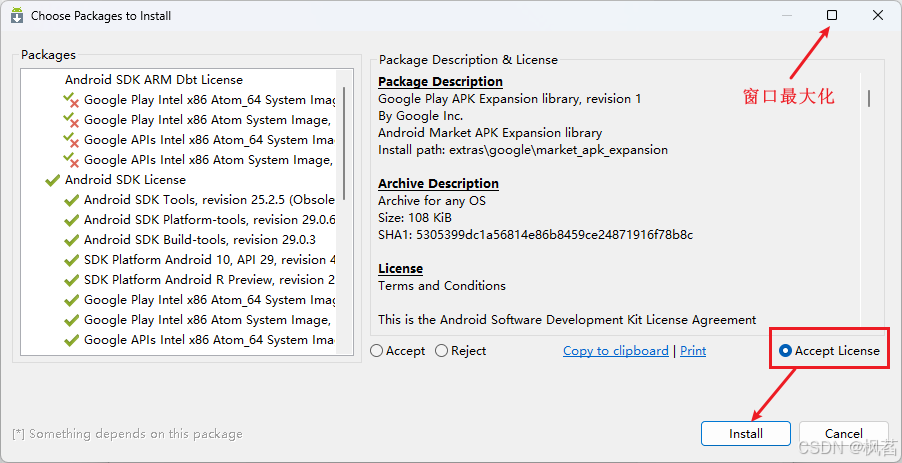This screenshot has width=902, height=463.
Task: Open the Print link
Action: (x=693, y=351)
